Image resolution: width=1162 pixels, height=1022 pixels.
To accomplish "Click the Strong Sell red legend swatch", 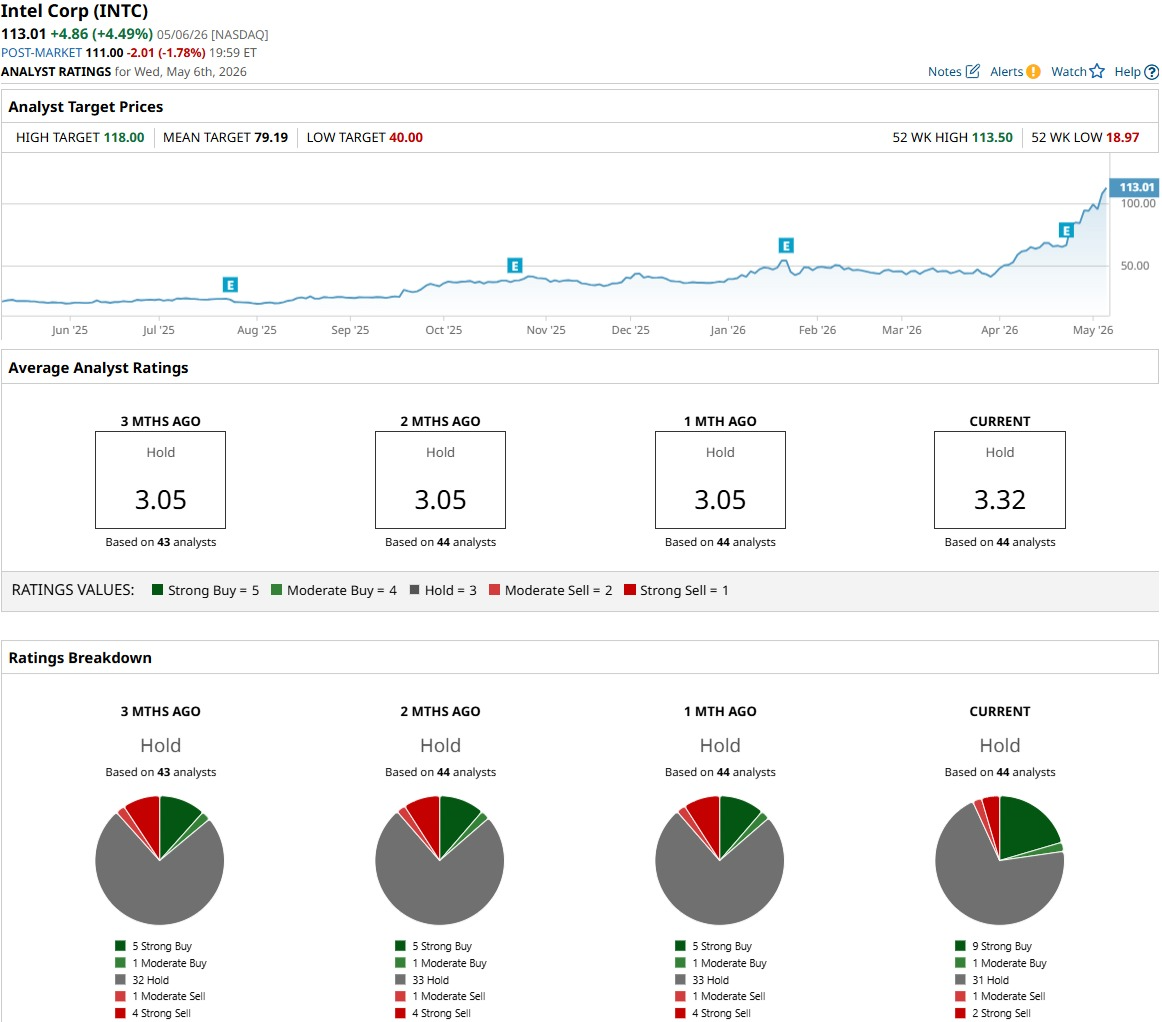I will pos(630,590).
